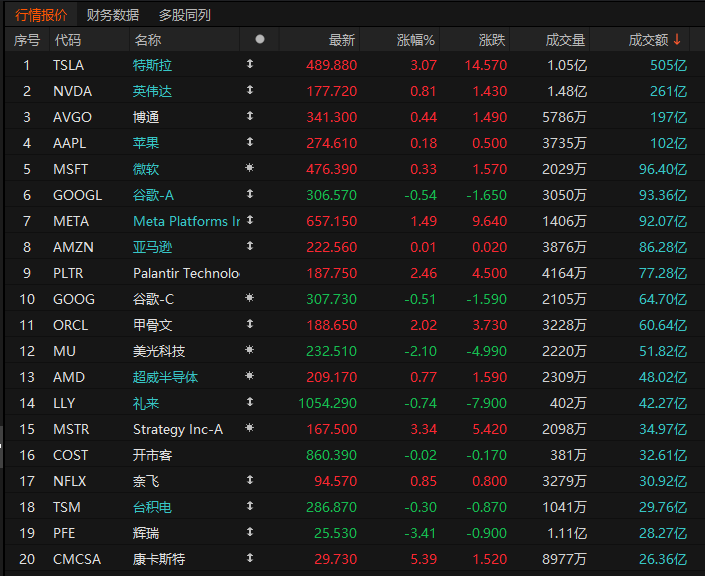Image resolution: width=705 pixels, height=576 pixels.
Task: Sort by 名称 column header
Action: pyautogui.click(x=147, y=40)
